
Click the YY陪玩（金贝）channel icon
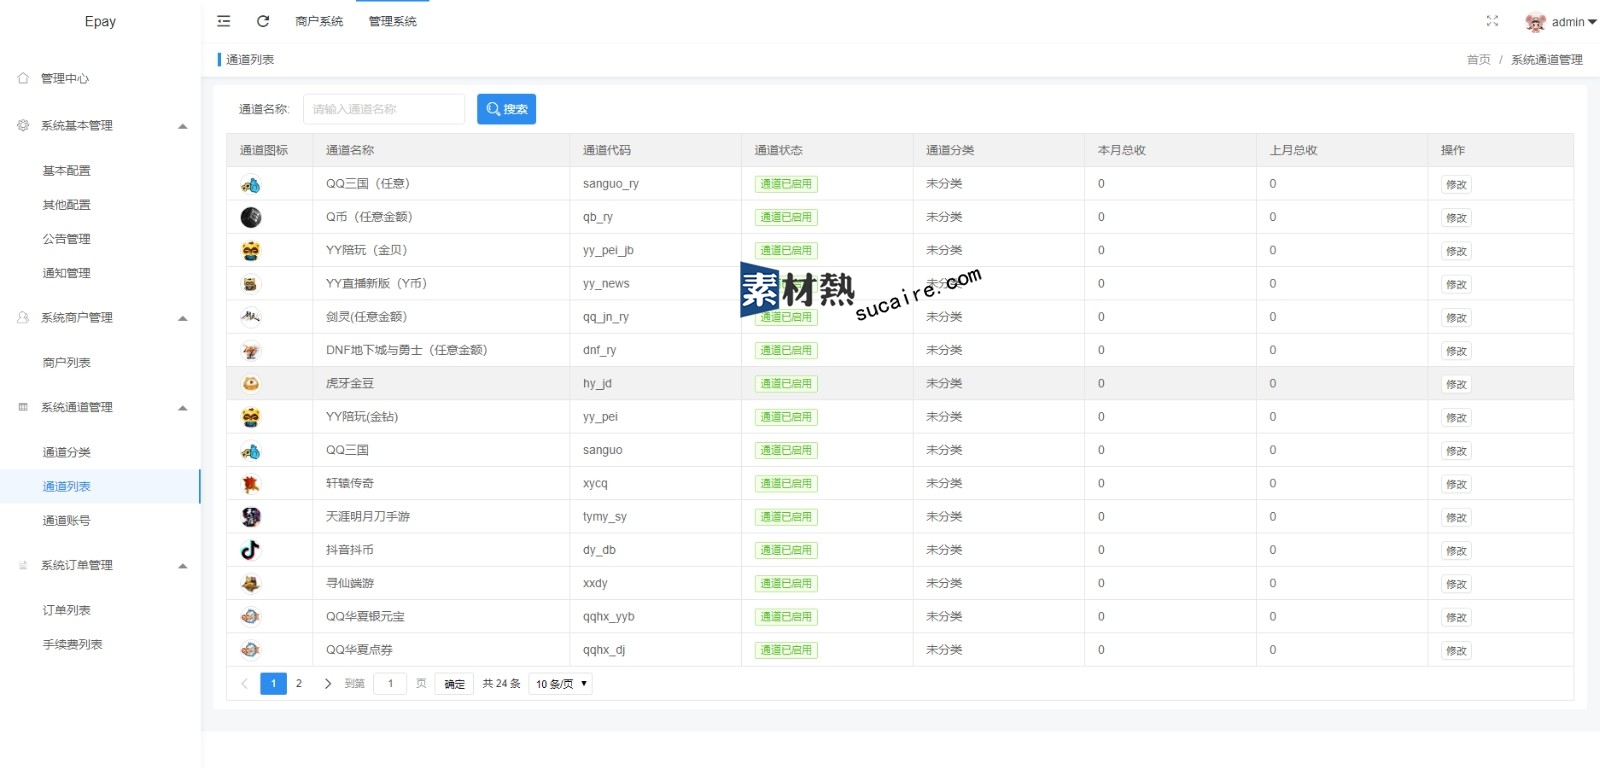251,250
